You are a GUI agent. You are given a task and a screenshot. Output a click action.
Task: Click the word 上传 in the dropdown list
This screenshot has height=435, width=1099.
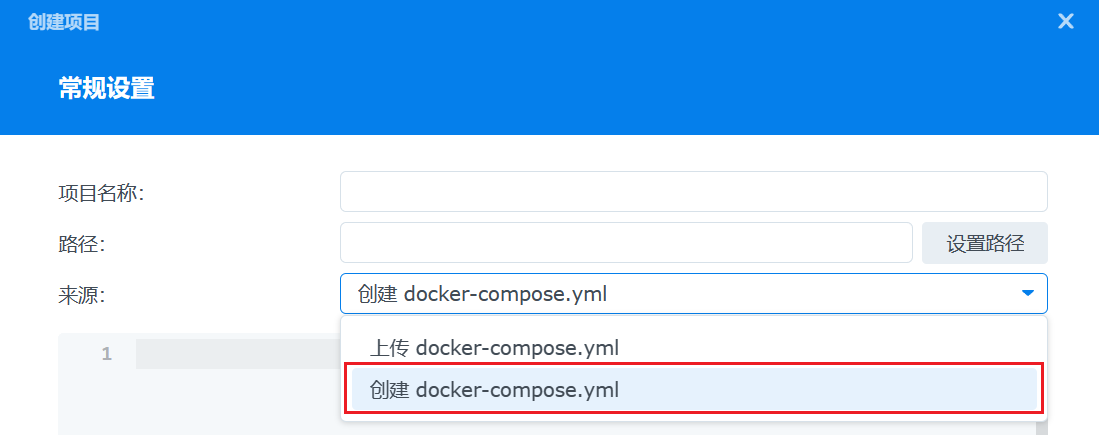coord(389,348)
